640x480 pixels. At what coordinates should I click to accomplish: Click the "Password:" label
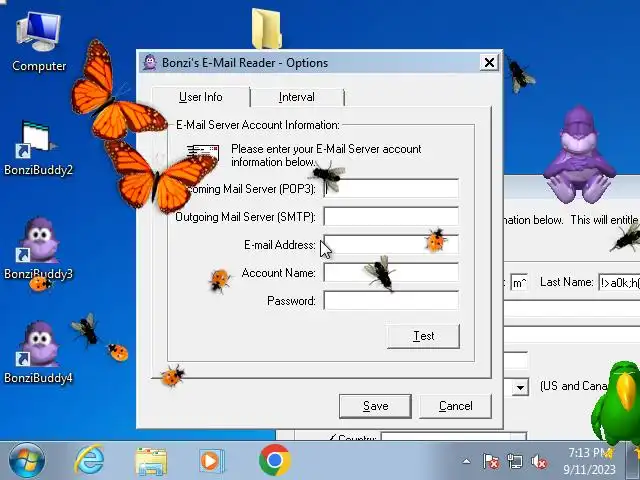pos(291,301)
